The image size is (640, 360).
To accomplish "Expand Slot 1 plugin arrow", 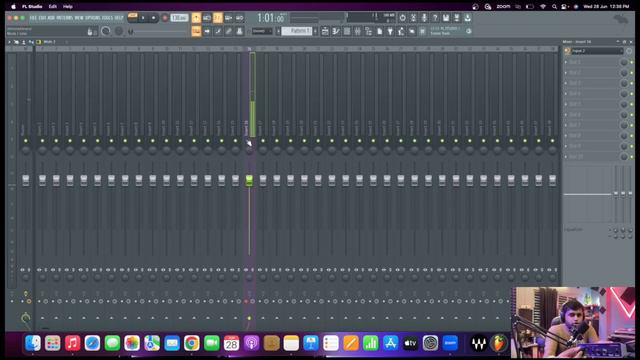I will [566, 62].
